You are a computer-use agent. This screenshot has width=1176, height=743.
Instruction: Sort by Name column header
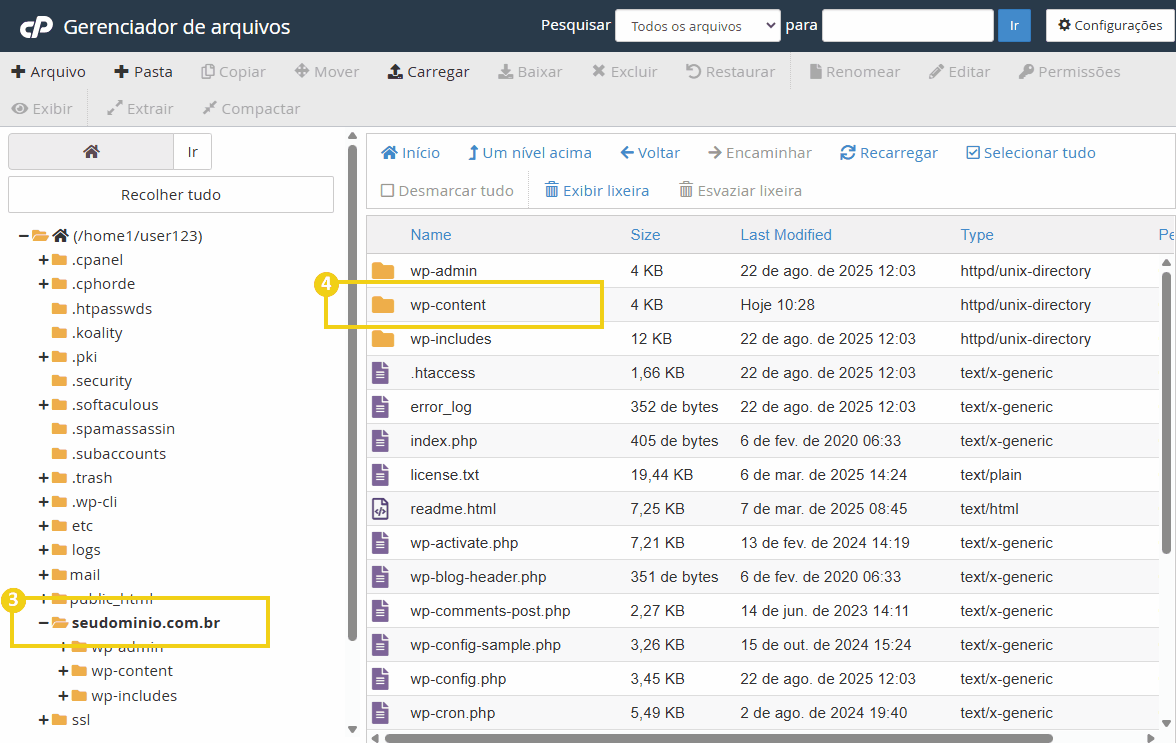coord(430,235)
